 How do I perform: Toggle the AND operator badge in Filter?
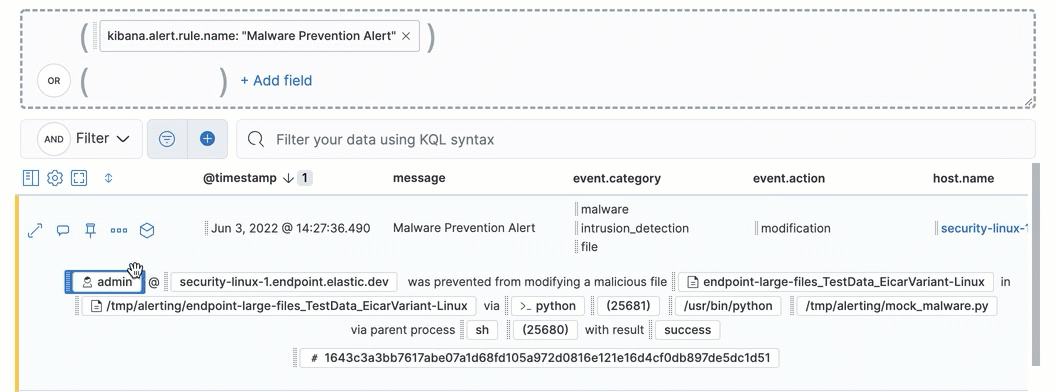(54, 139)
